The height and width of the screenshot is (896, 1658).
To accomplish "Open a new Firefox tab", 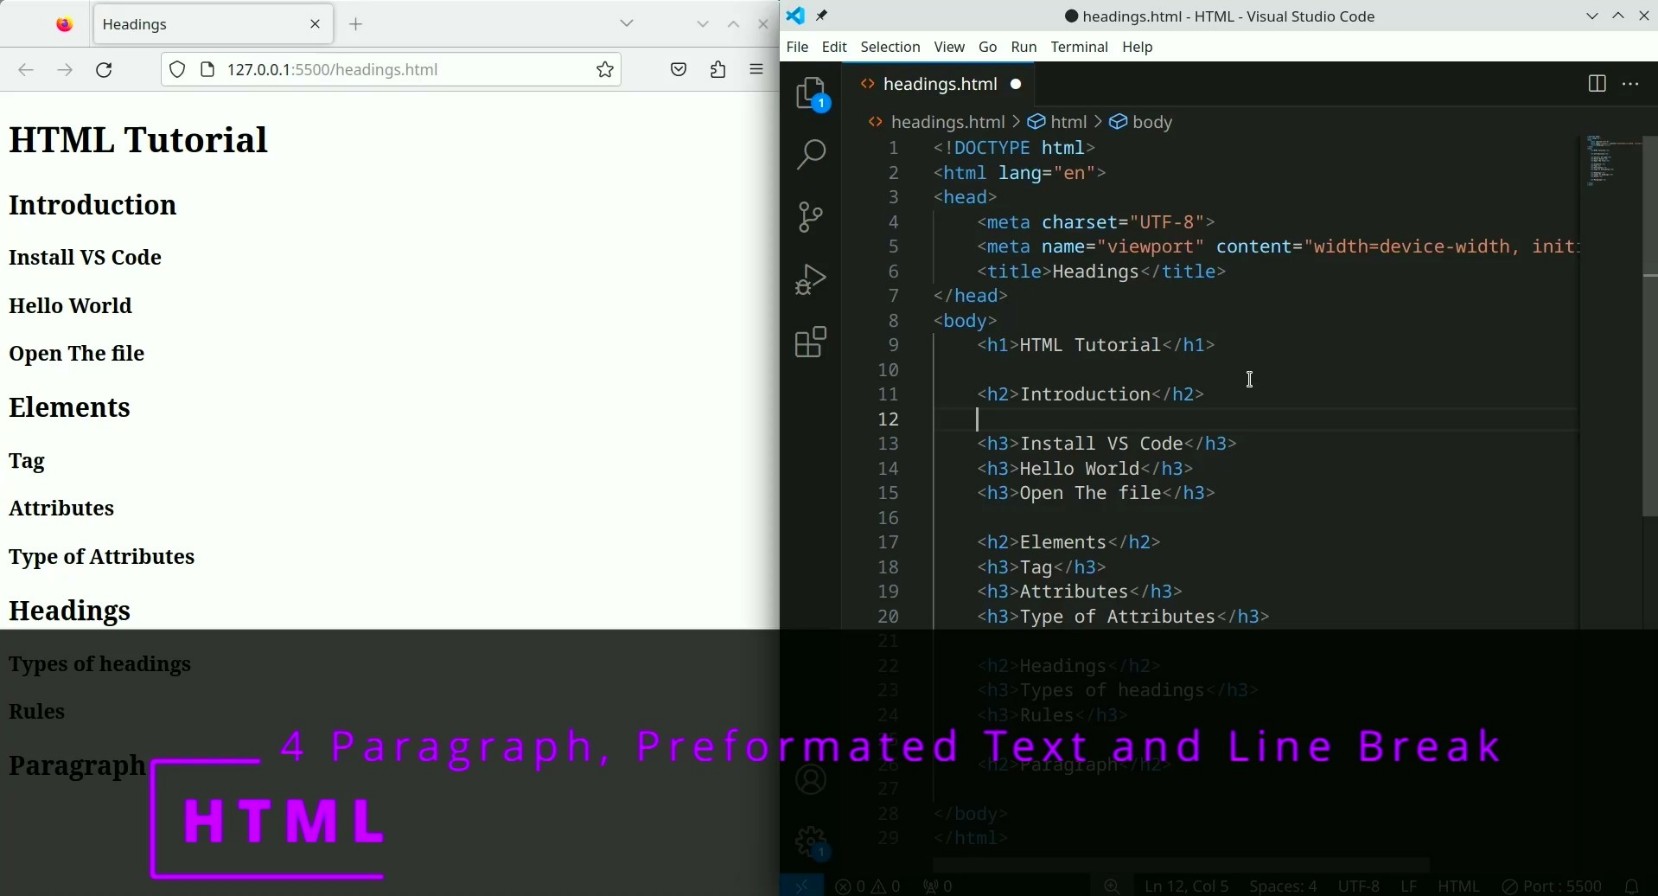I will 356,24.
